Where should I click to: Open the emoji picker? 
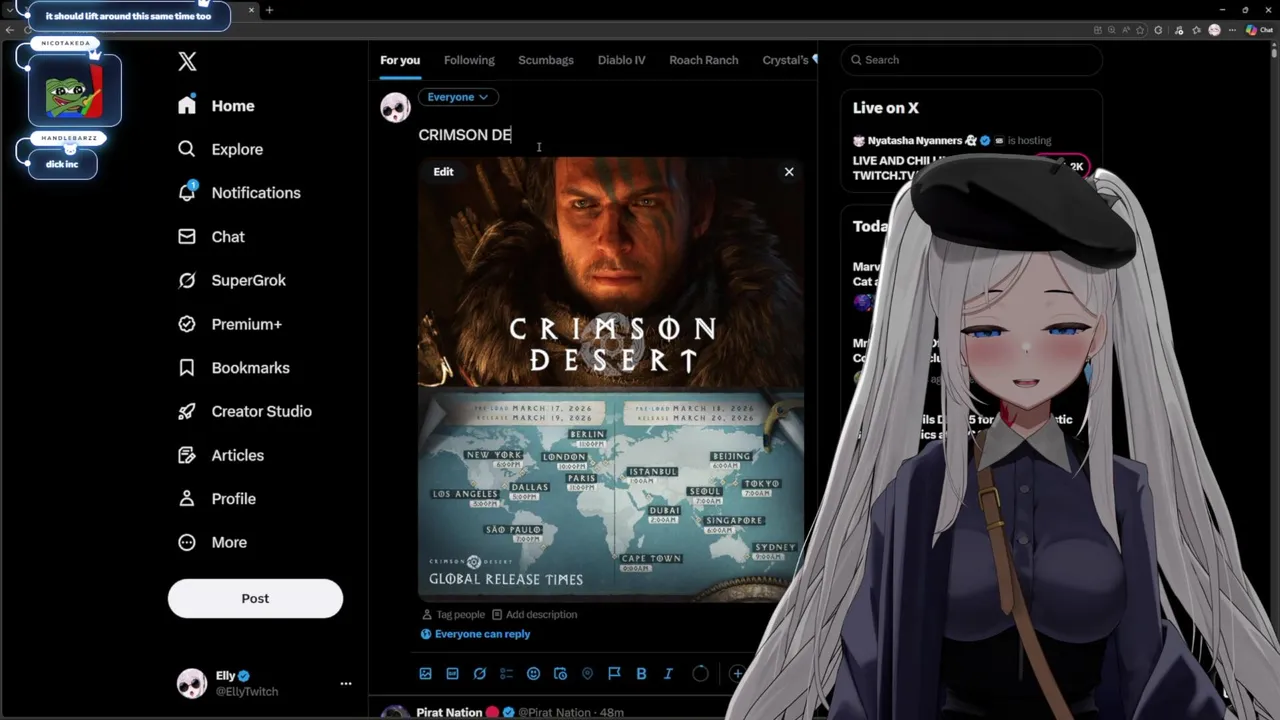pos(533,674)
